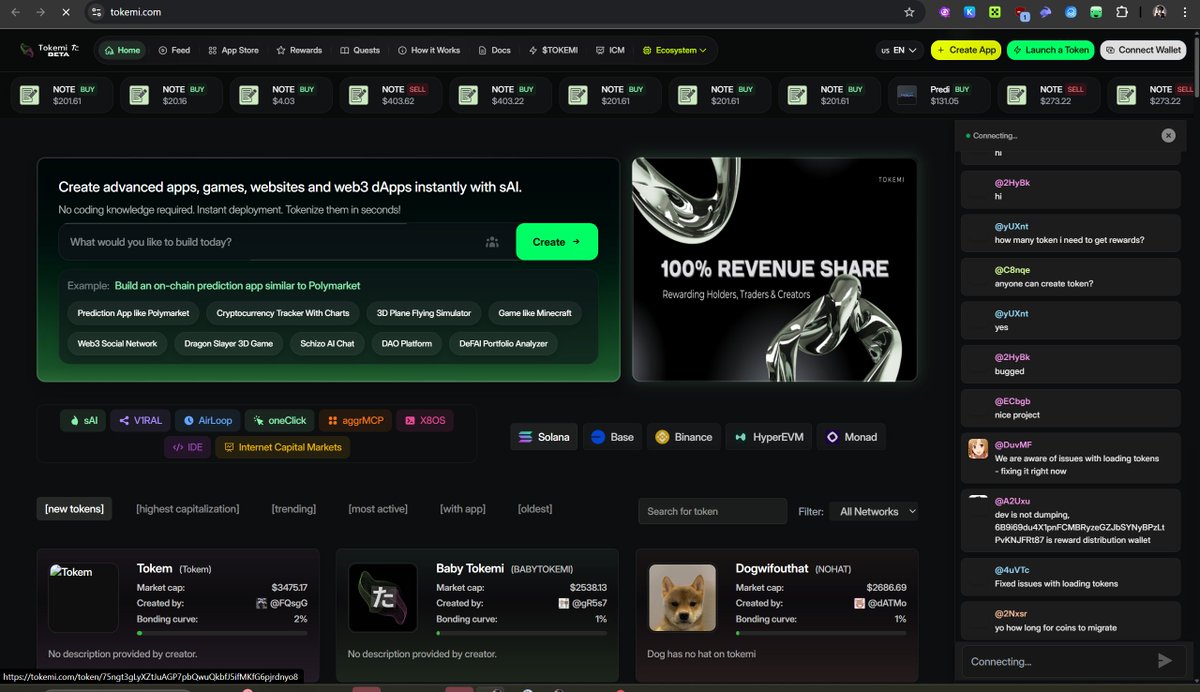Click the Tokemi BETA logo
1200x692 pixels.
coord(50,49)
